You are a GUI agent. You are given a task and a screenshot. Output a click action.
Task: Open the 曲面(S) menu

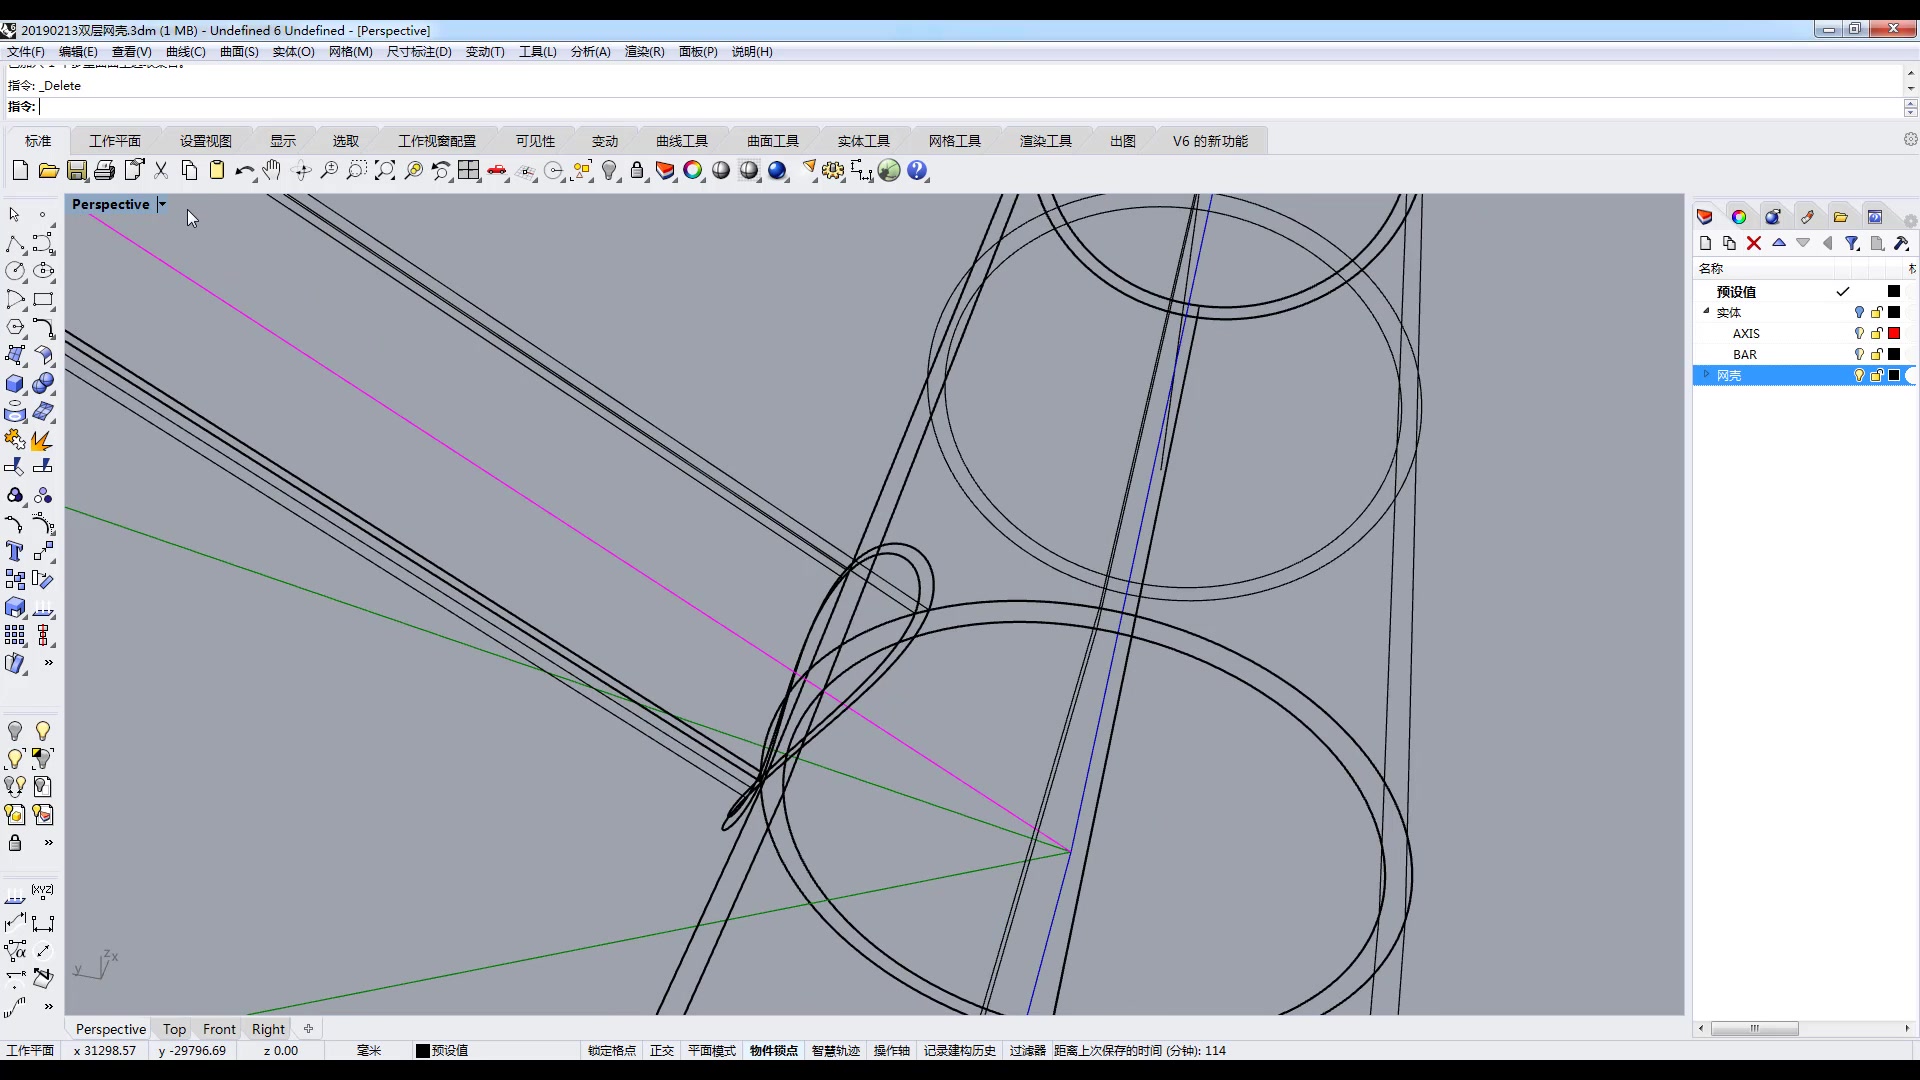pyautogui.click(x=239, y=51)
